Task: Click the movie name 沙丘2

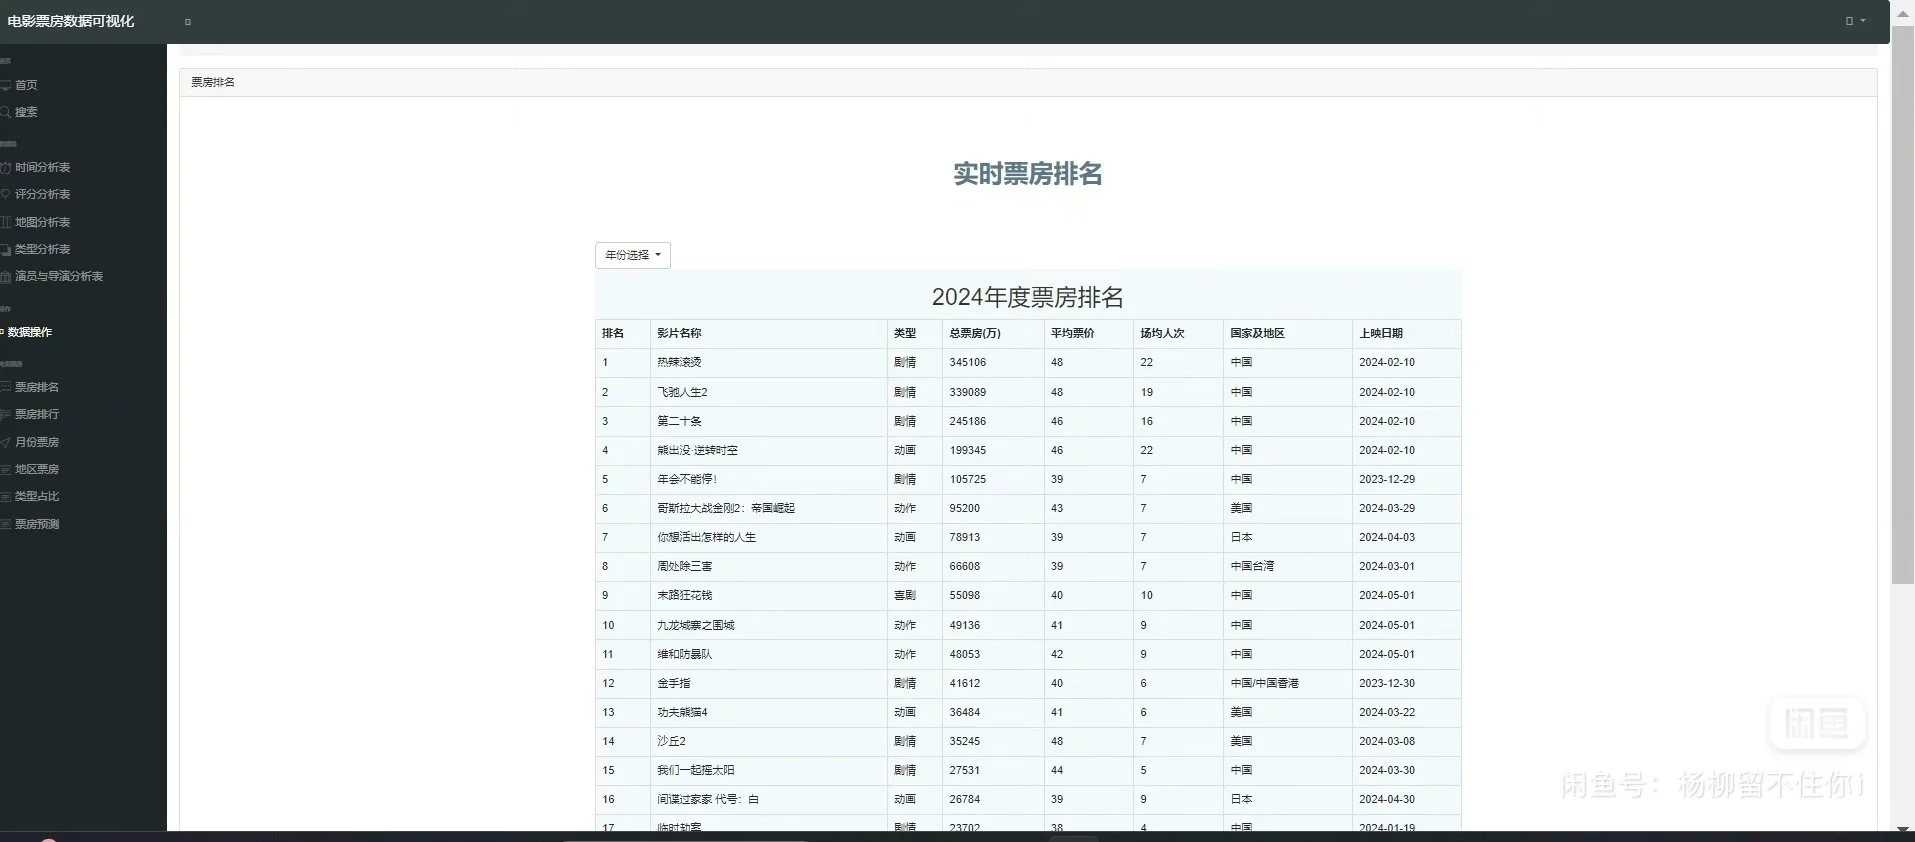Action: pos(671,742)
